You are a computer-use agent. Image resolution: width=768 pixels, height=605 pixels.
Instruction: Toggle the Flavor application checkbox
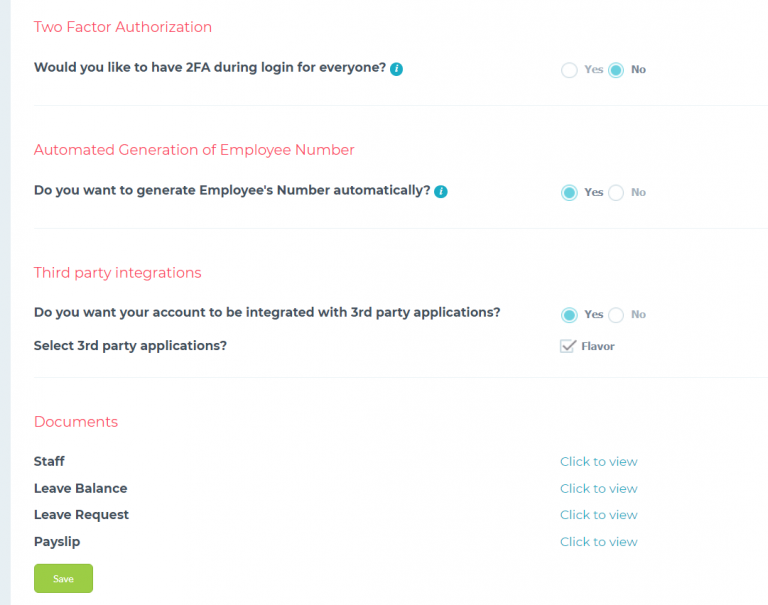pyautogui.click(x=568, y=346)
